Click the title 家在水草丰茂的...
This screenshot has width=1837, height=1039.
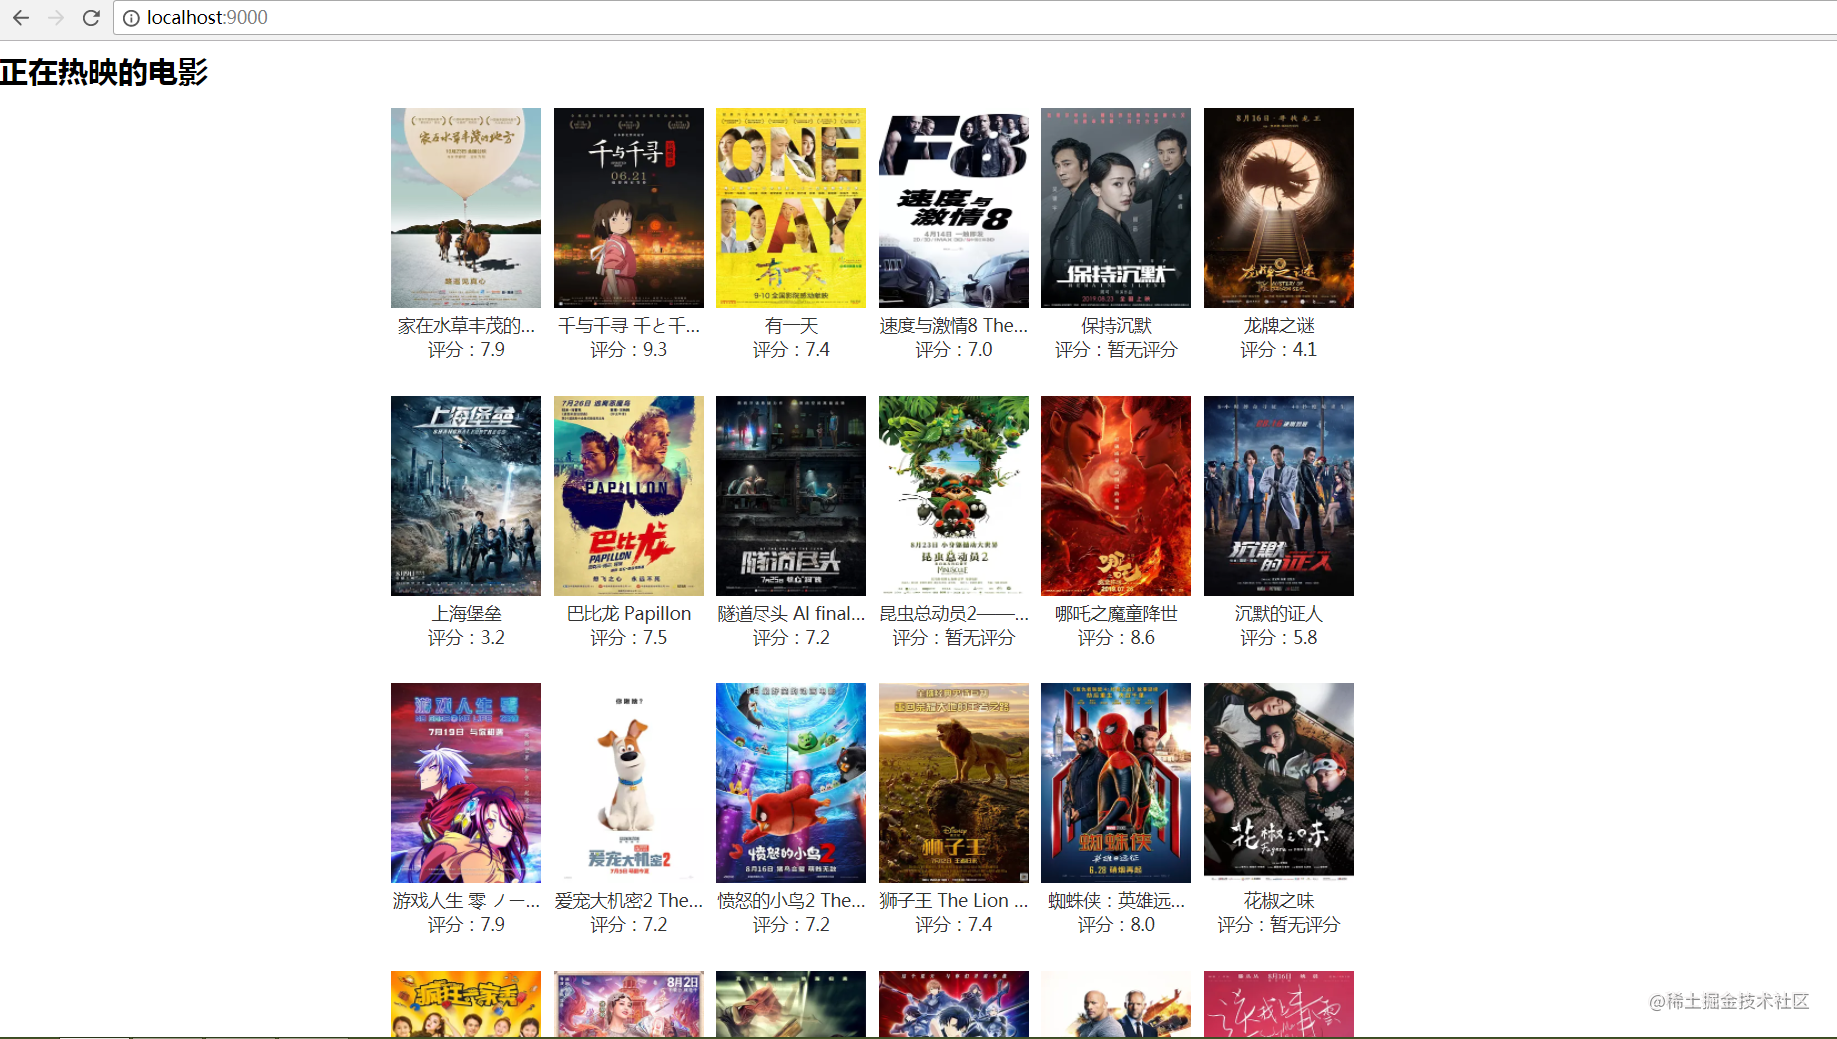[x=466, y=326]
